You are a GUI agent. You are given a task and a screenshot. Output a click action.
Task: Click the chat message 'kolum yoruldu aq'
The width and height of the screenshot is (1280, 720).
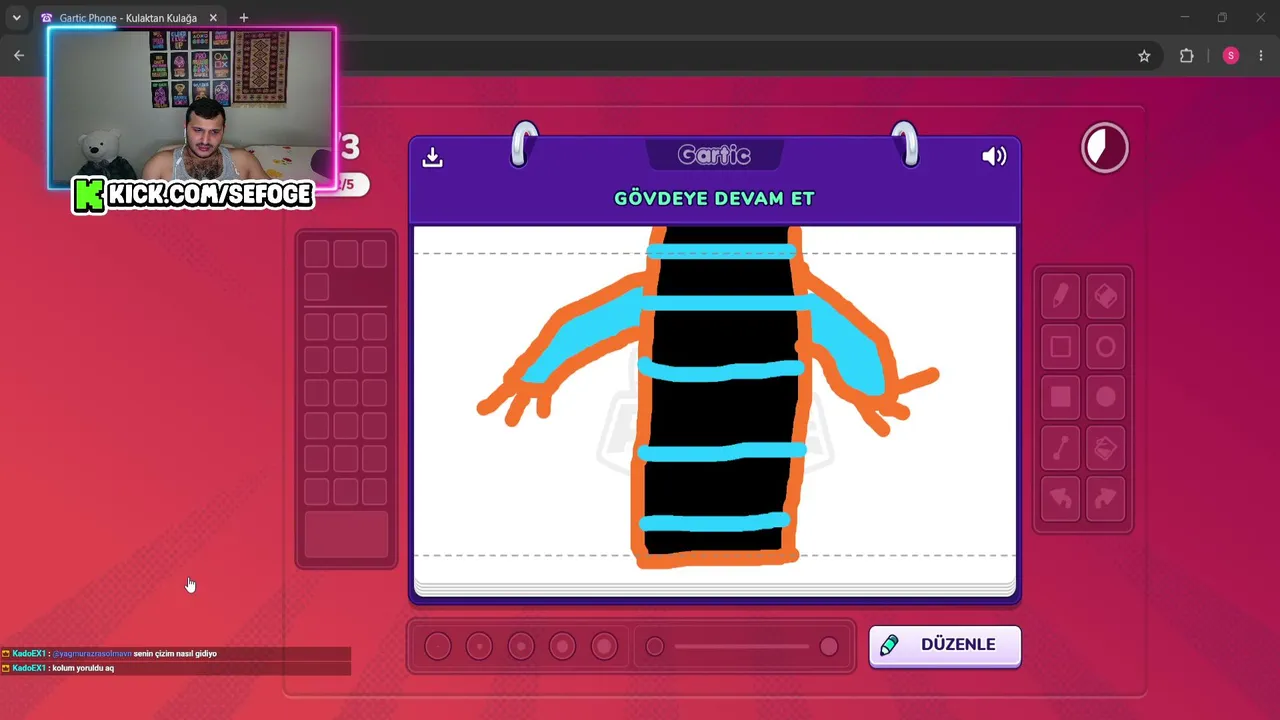click(81, 668)
